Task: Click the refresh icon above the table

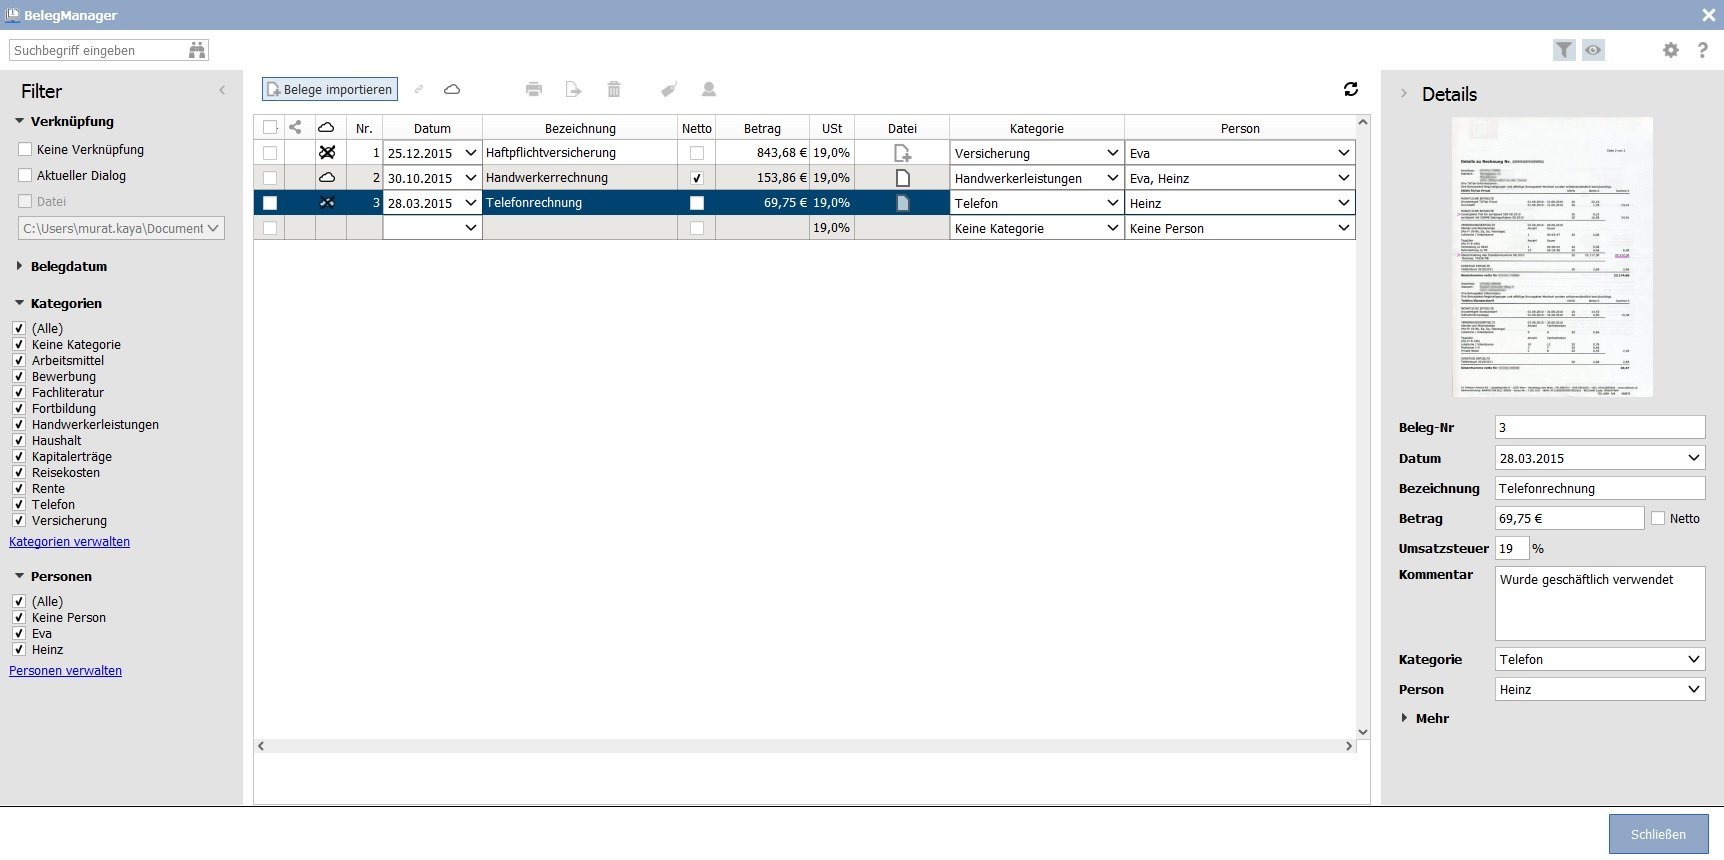Action: 1351,89
